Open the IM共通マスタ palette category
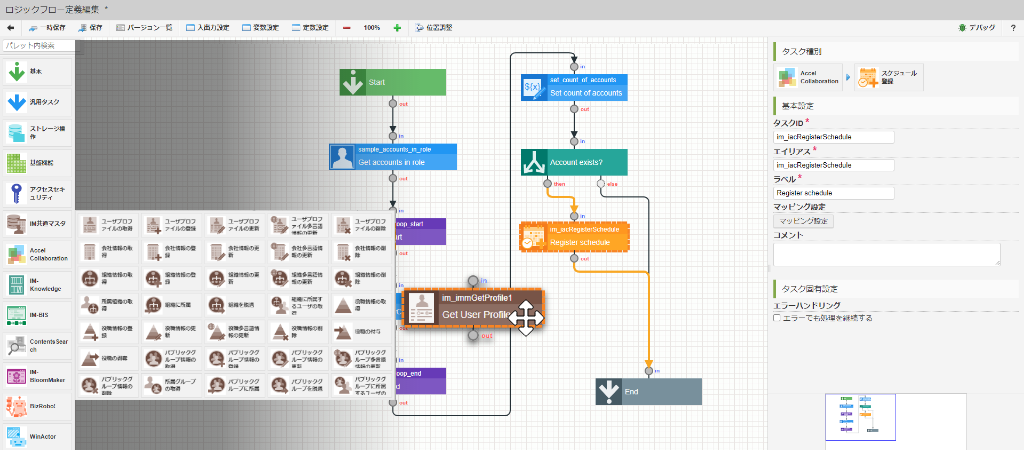Image resolution: width=1024 pixels, height=450 pixels. (x=37, y=223)
